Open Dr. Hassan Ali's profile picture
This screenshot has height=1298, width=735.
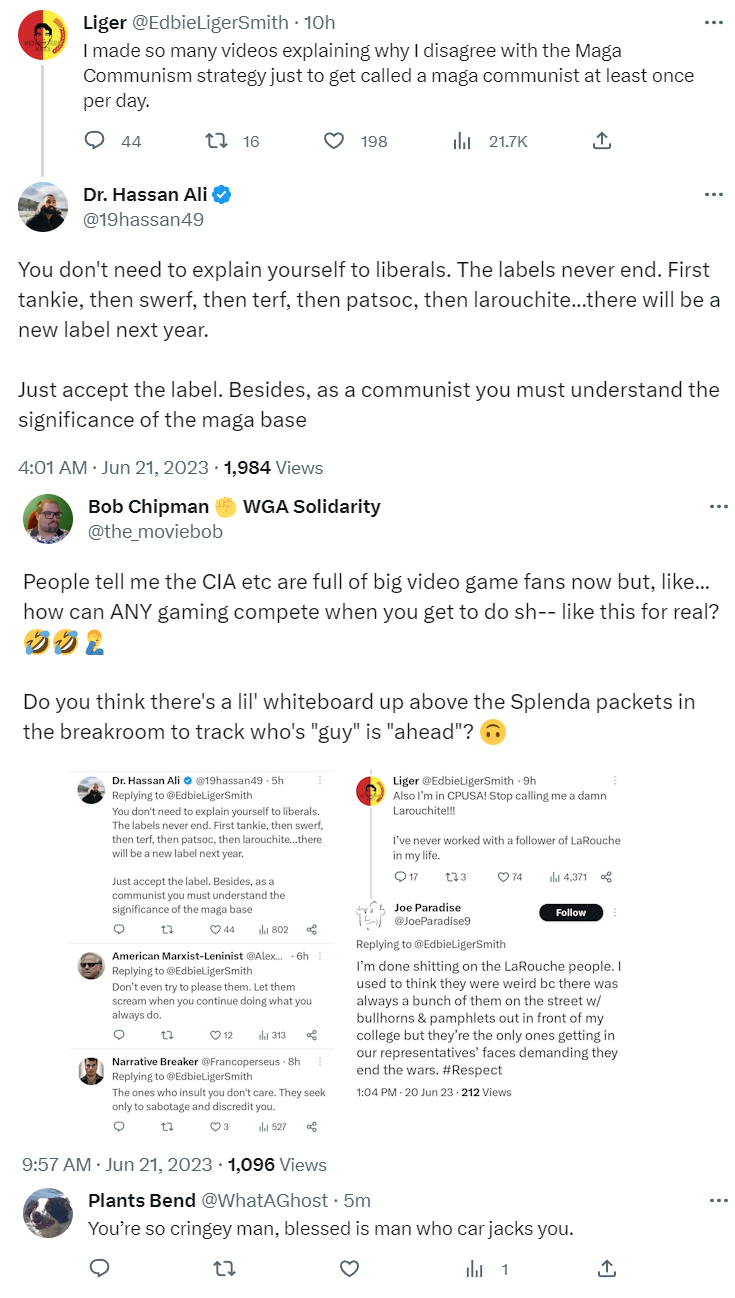click(43, 207)
